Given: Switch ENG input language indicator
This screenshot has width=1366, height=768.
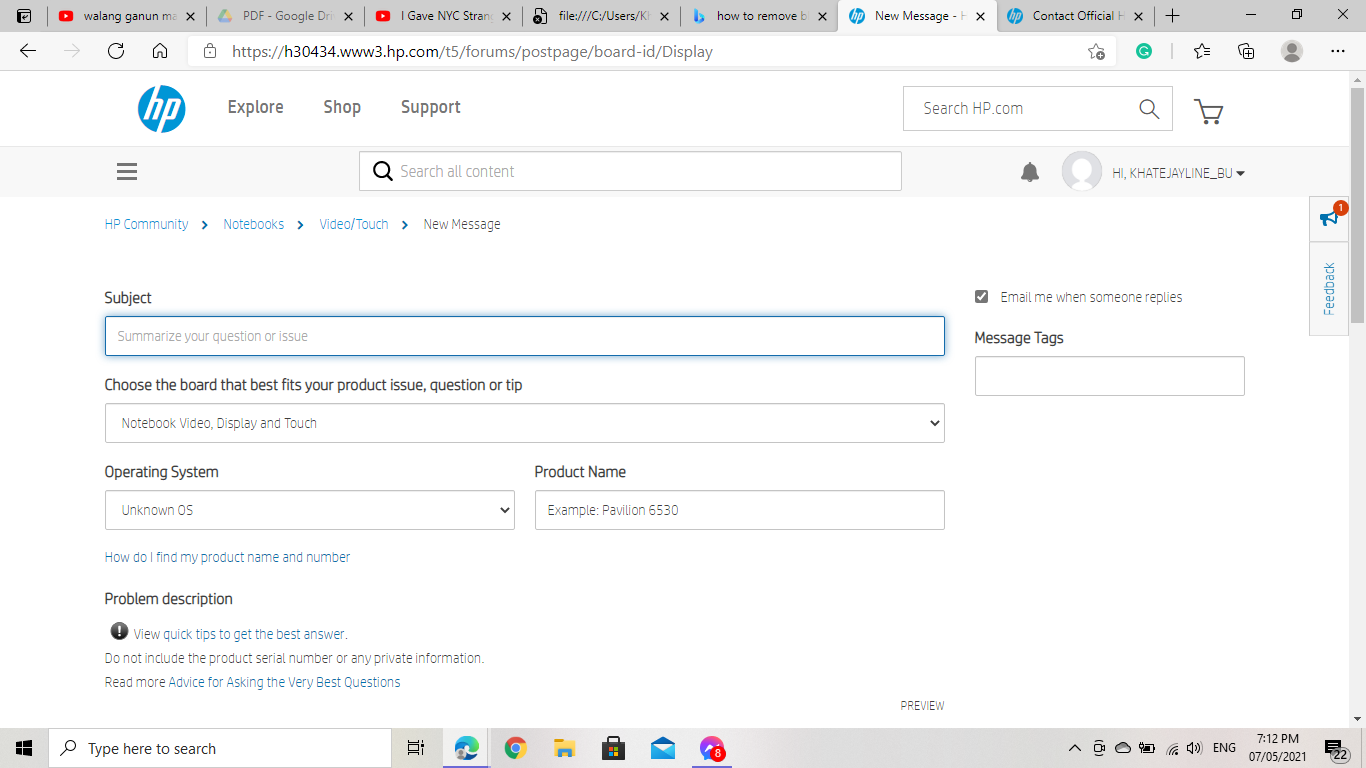Looking at the screenshot, I should 1224,748.
